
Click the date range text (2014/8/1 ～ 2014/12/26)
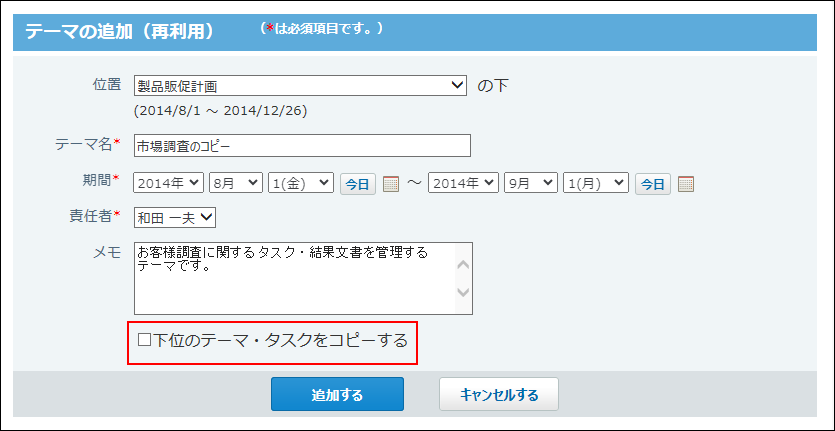click(220, 111)
